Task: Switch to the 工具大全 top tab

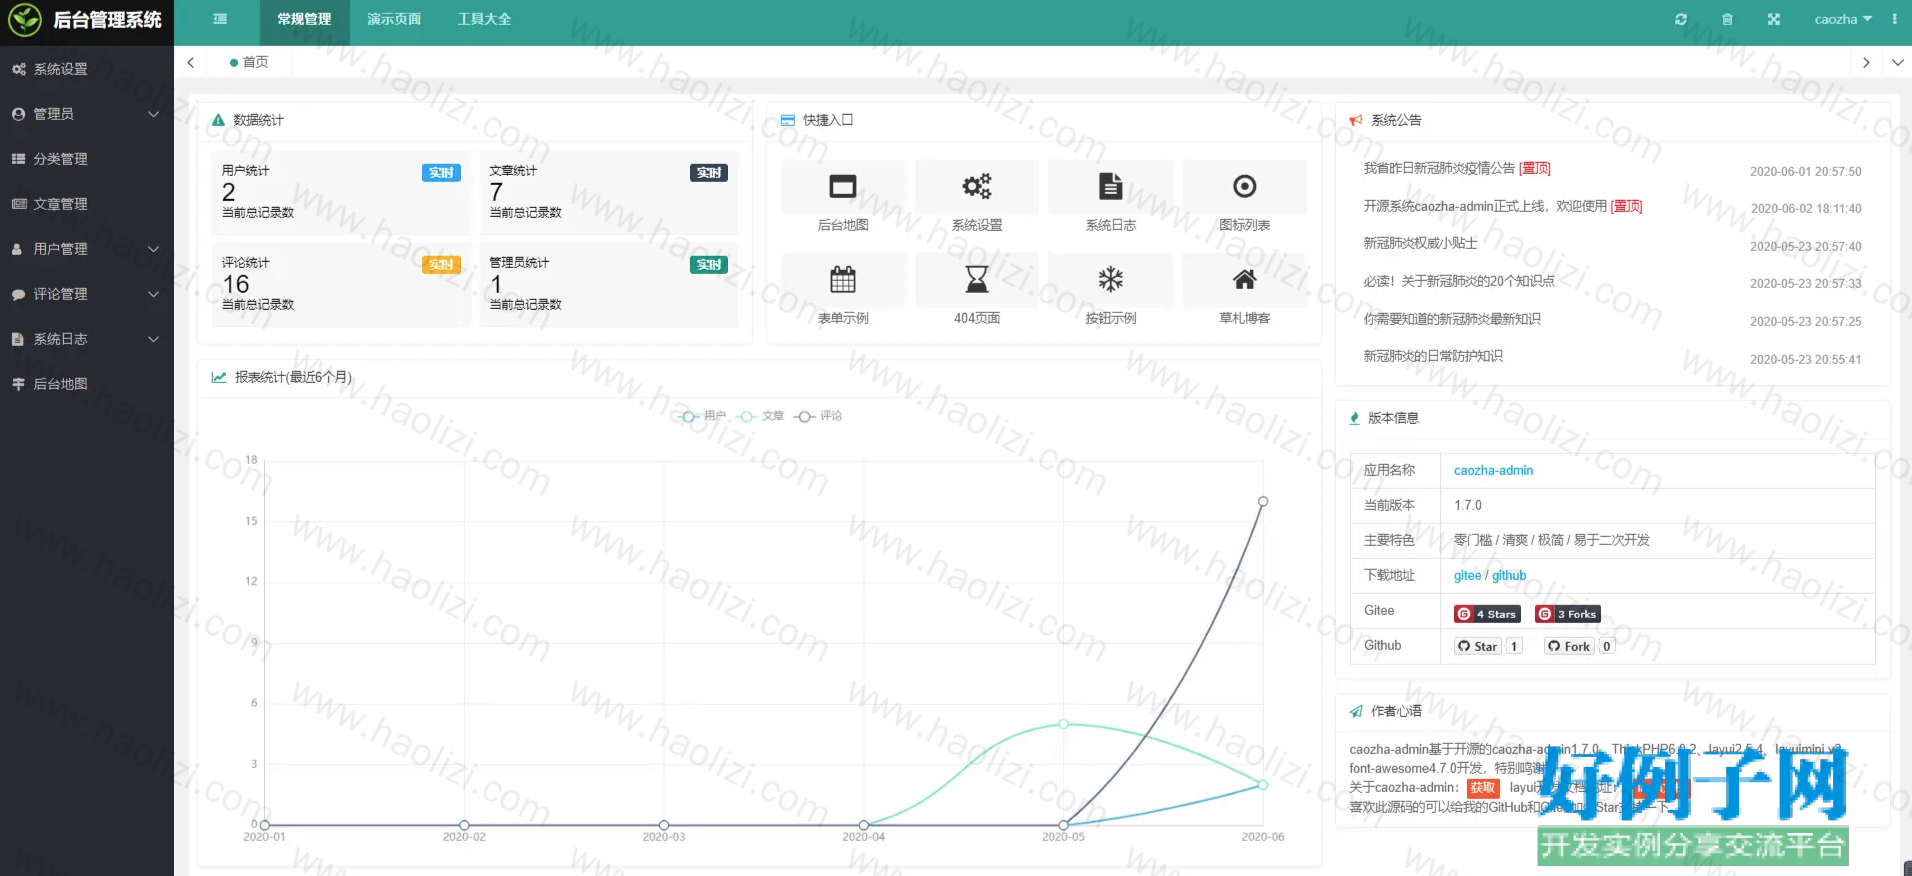Action: coord(484,19)
